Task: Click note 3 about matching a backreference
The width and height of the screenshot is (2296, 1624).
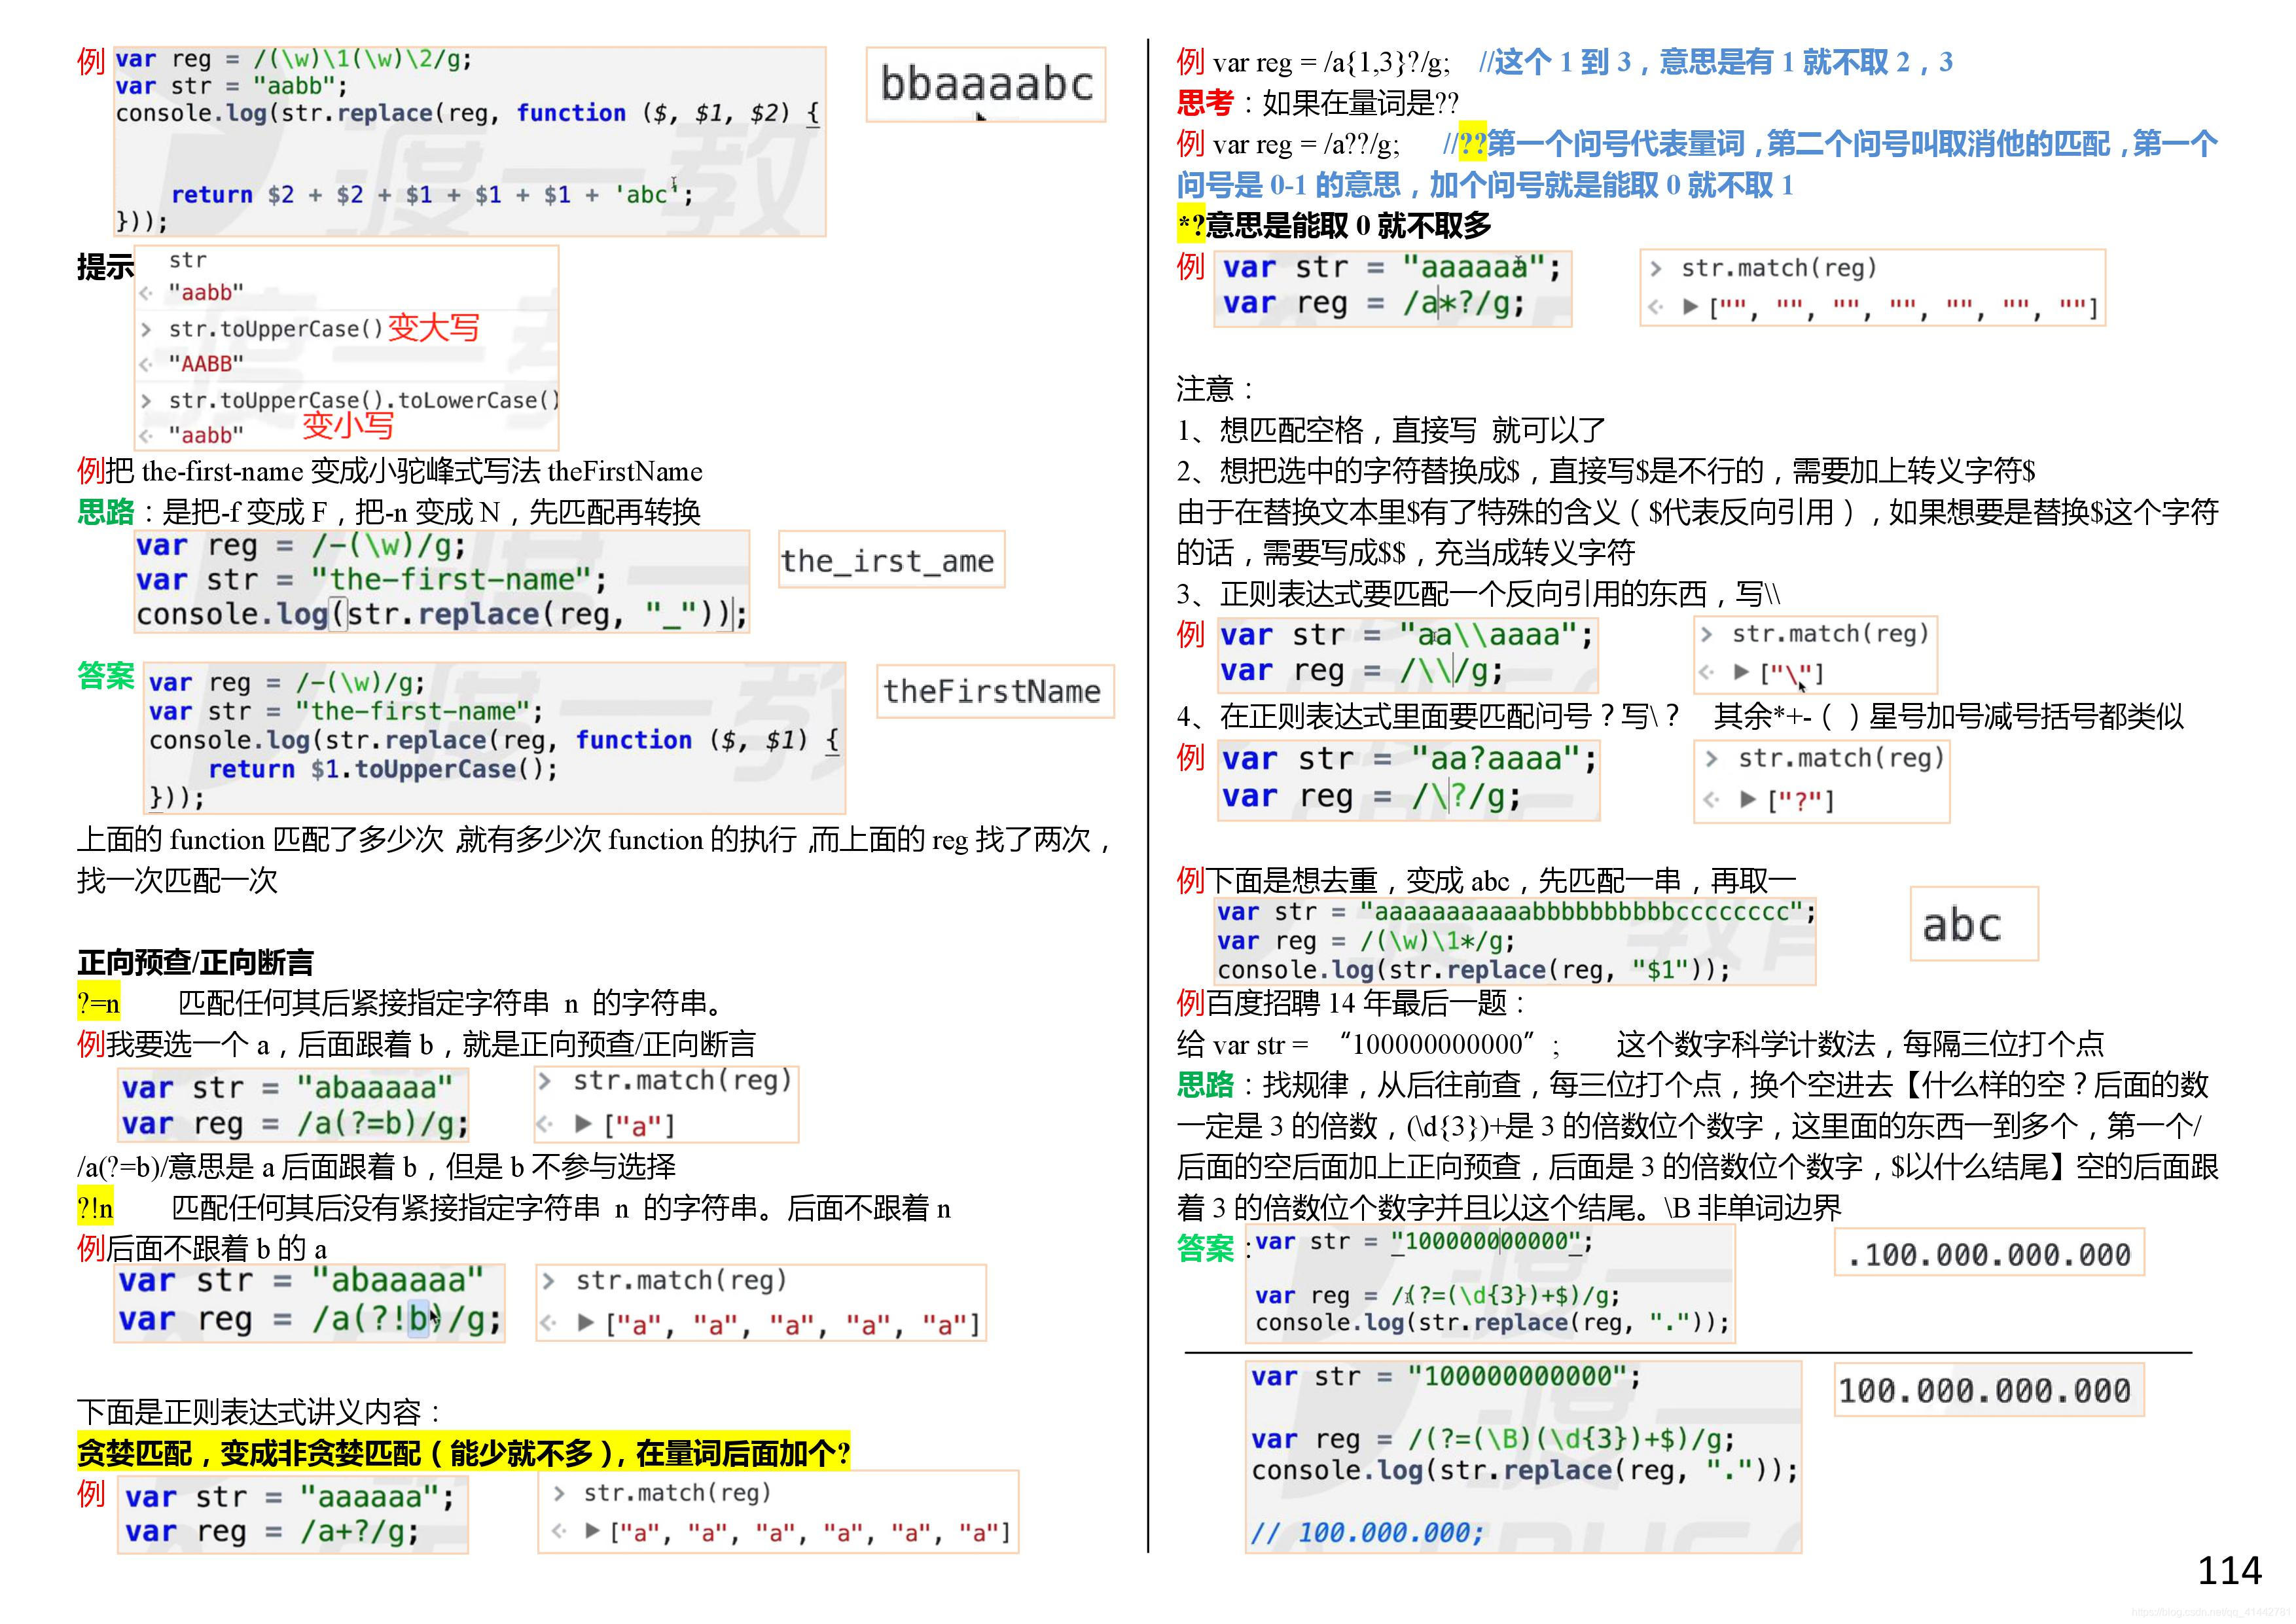Action: point(1478,594)
